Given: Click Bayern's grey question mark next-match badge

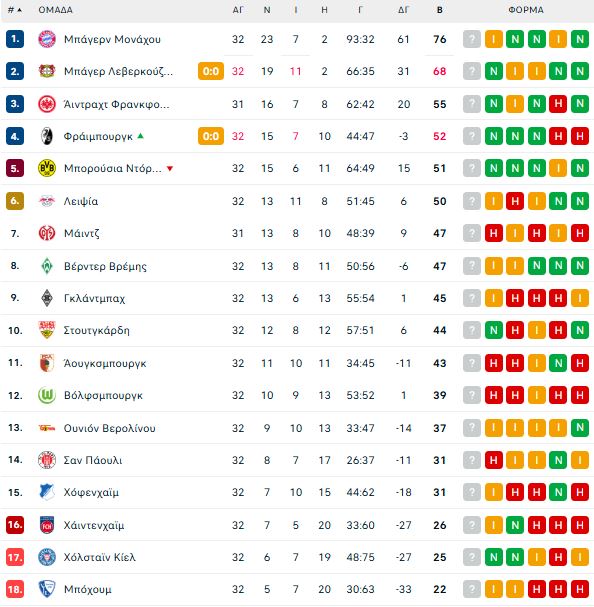Looking at the screenshot, I should 472,39.
